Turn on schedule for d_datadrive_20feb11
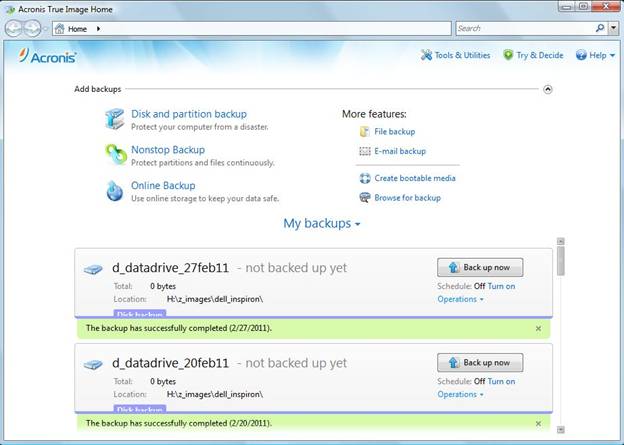The image size is (624, 445). click(502, 381)
